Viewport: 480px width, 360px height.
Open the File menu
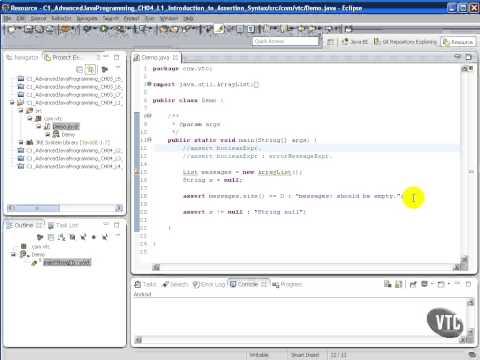8,19
